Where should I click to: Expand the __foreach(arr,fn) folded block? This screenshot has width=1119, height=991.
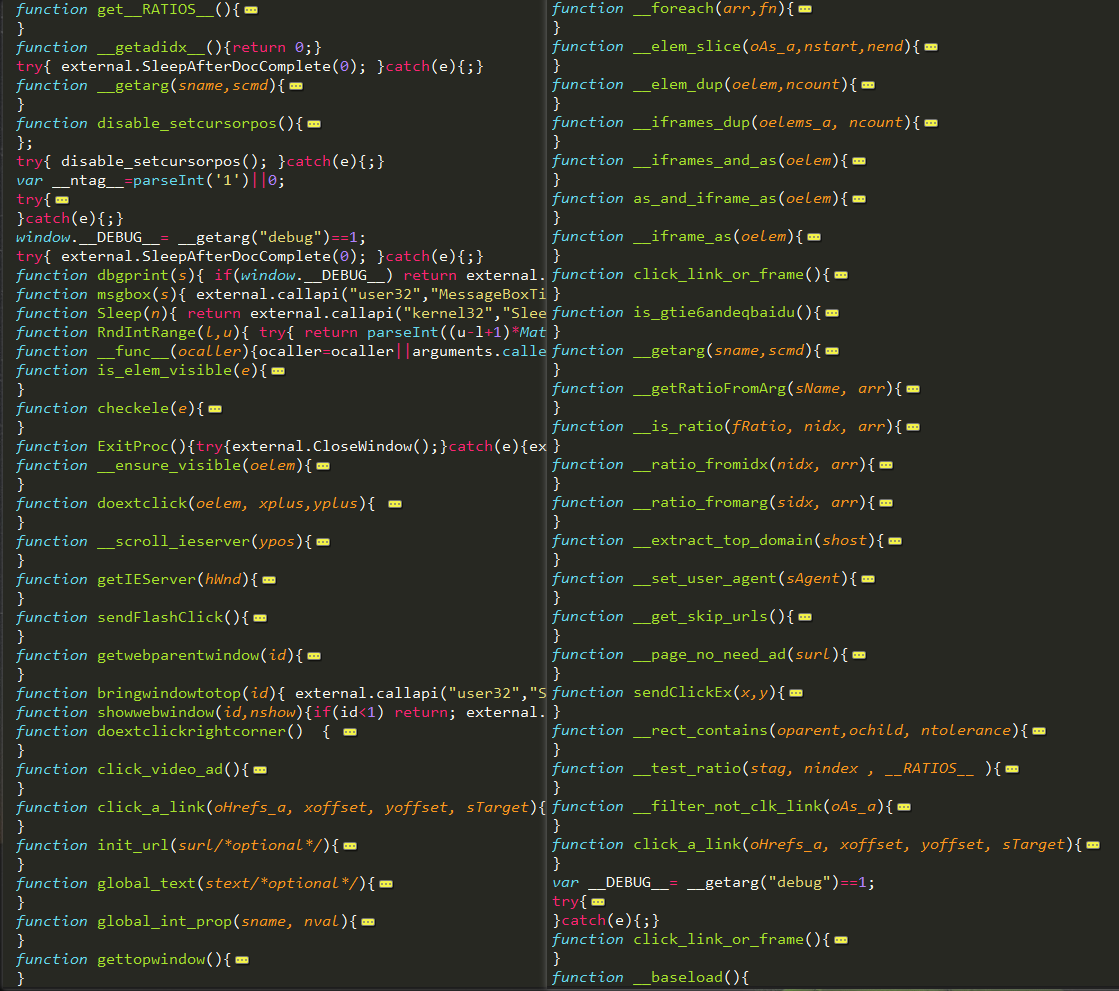pos(805,9)
